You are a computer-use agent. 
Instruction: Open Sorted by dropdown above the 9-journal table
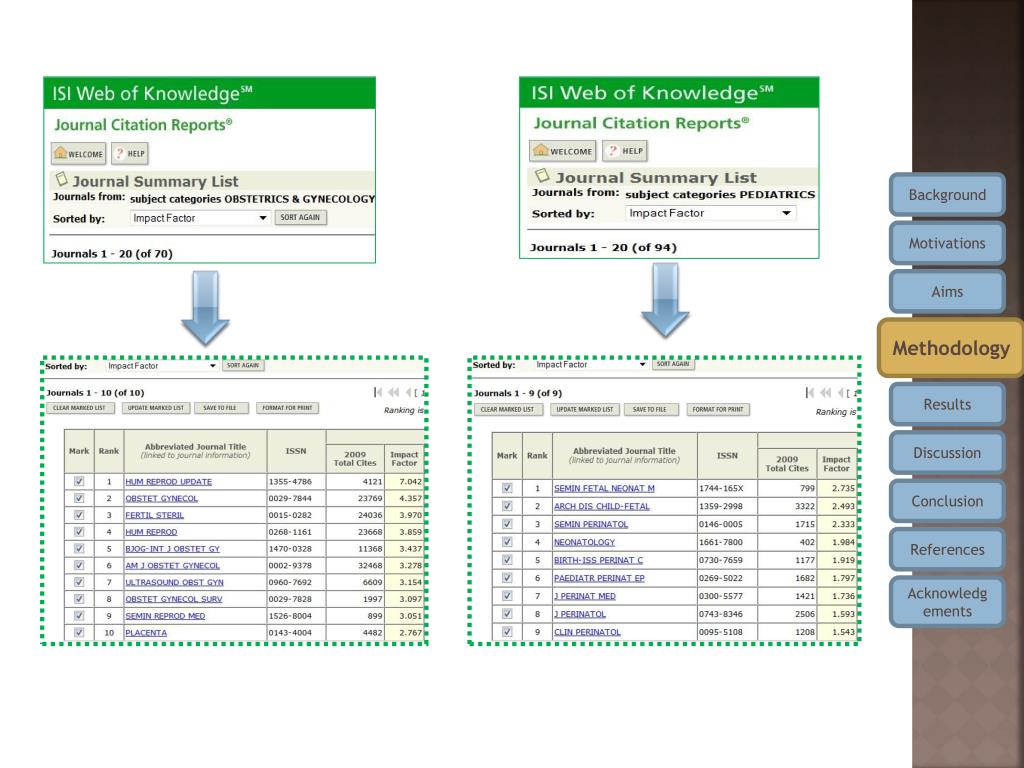coord(590,364)
